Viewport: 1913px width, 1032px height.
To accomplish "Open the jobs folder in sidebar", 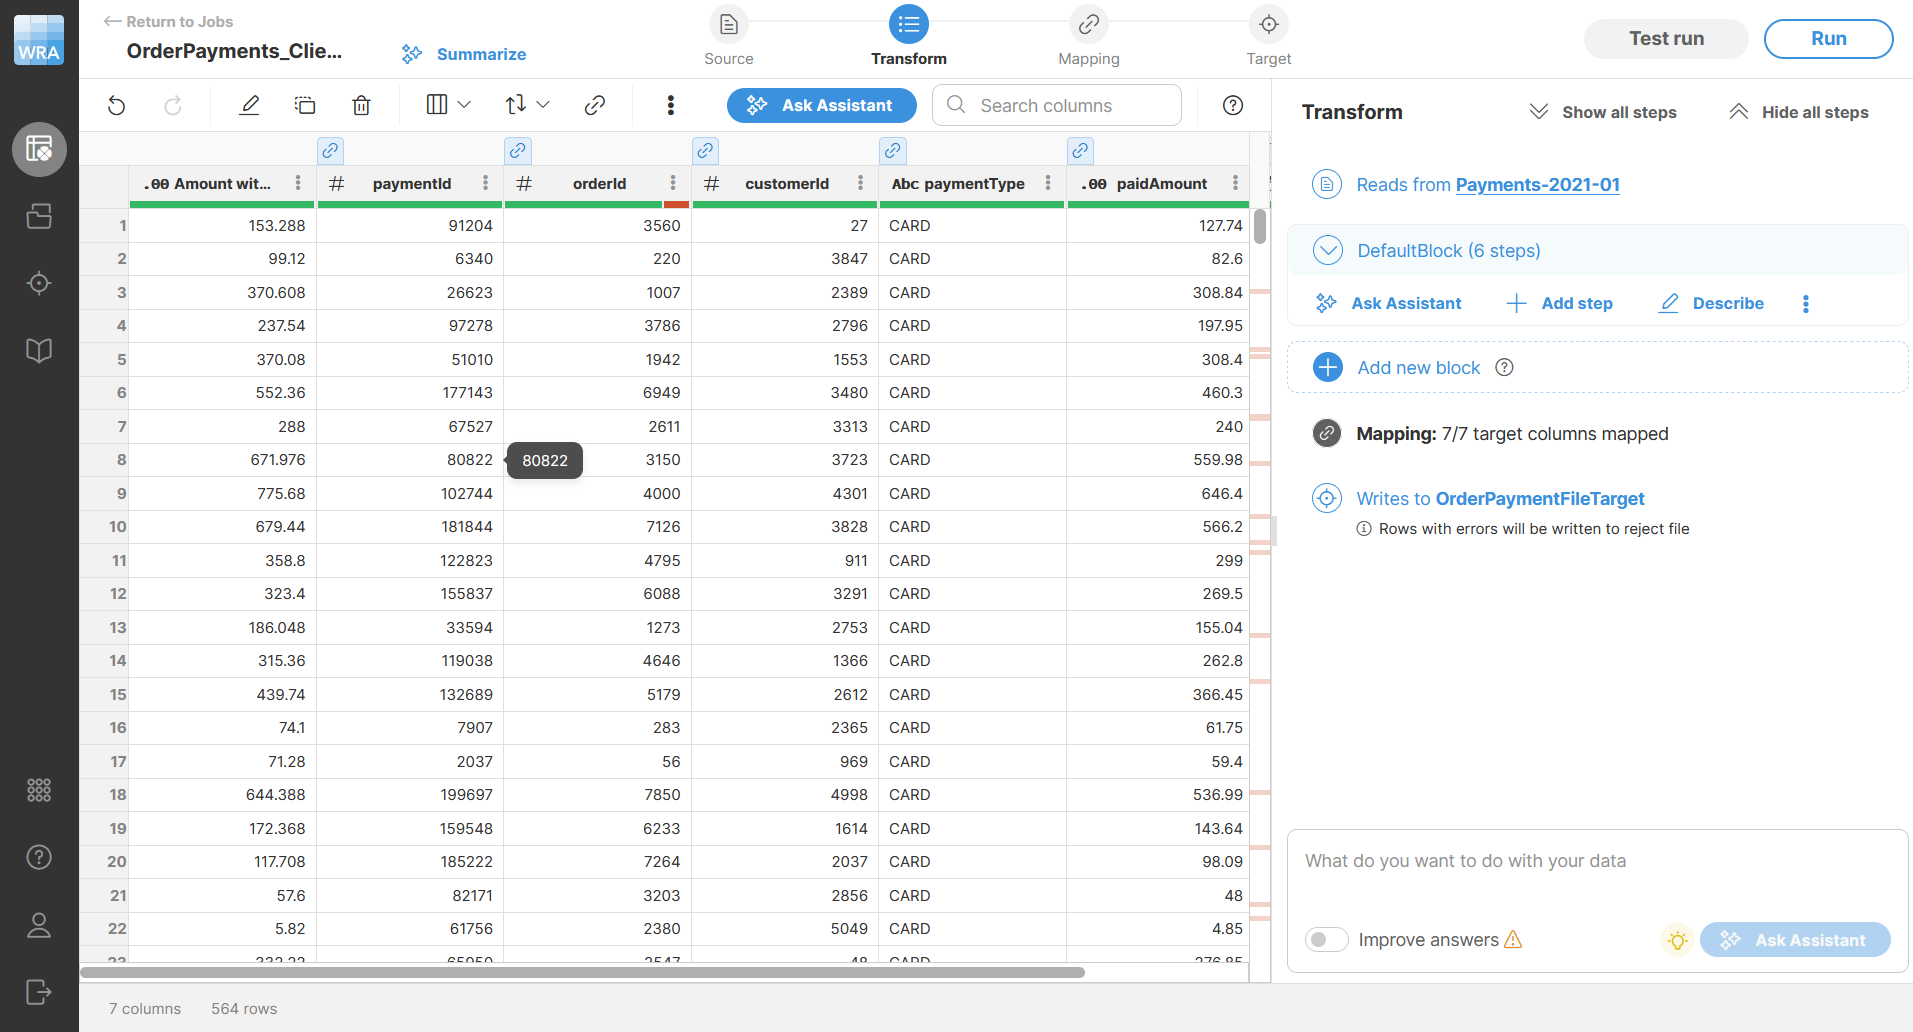I will (39, 216).
